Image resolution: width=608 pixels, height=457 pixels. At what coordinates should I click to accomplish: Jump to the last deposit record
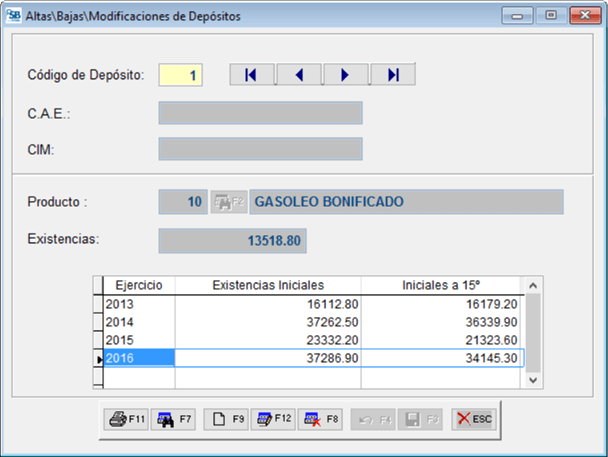[x=392, y=75]
